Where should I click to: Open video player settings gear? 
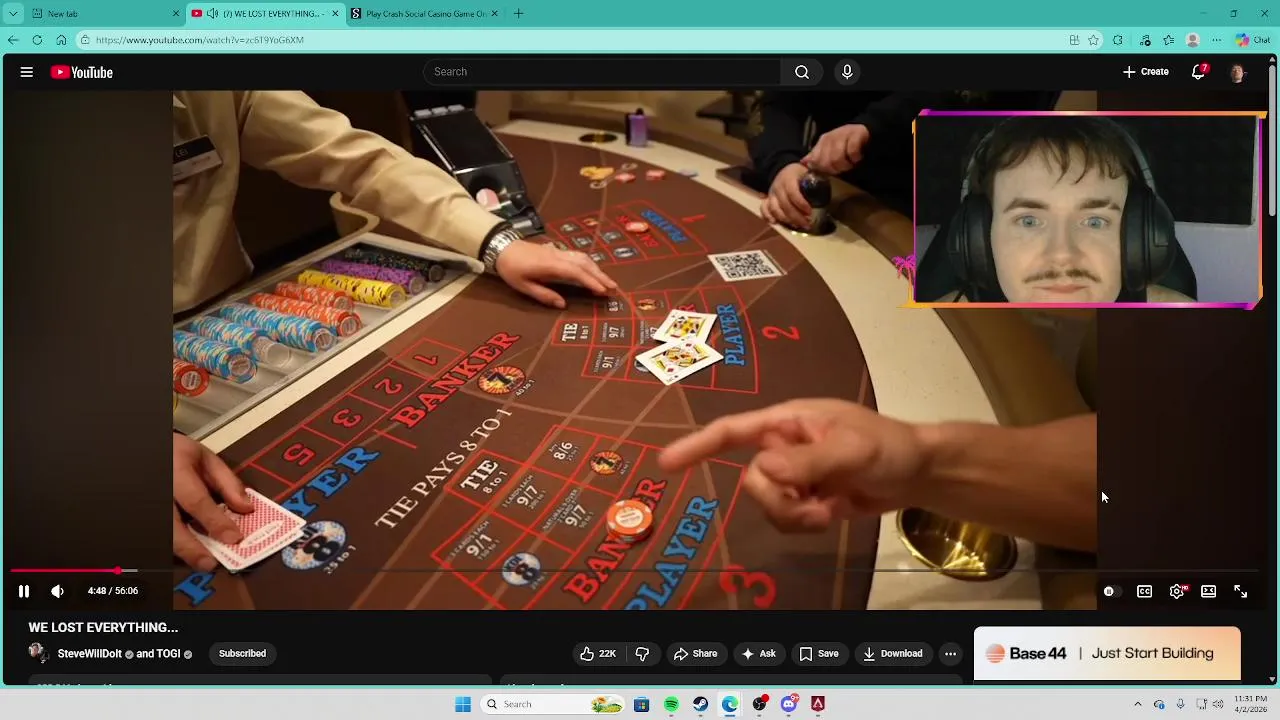tap(1177, 591)
